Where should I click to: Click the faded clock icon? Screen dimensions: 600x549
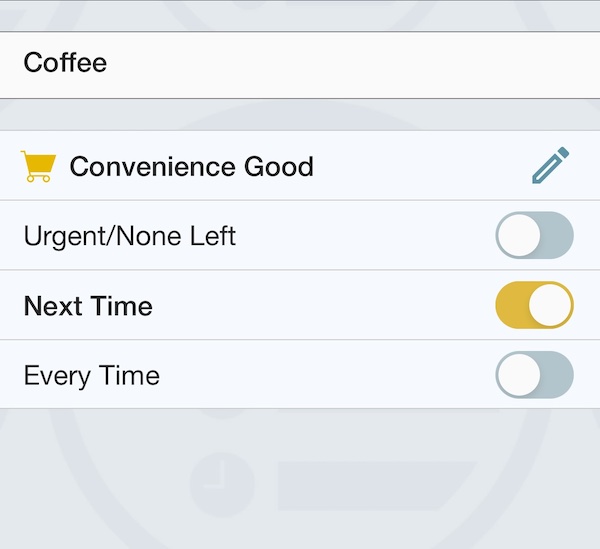[222, 484]
